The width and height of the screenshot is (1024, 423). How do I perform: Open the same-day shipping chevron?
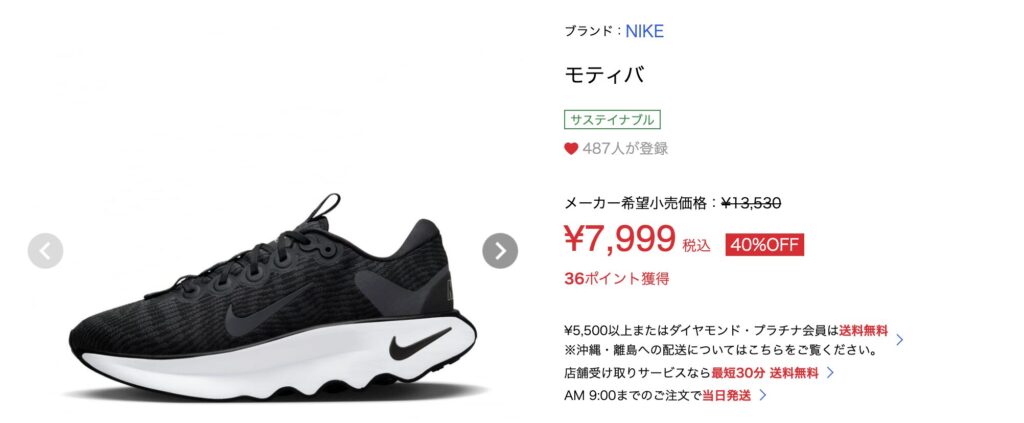[762, 395]
